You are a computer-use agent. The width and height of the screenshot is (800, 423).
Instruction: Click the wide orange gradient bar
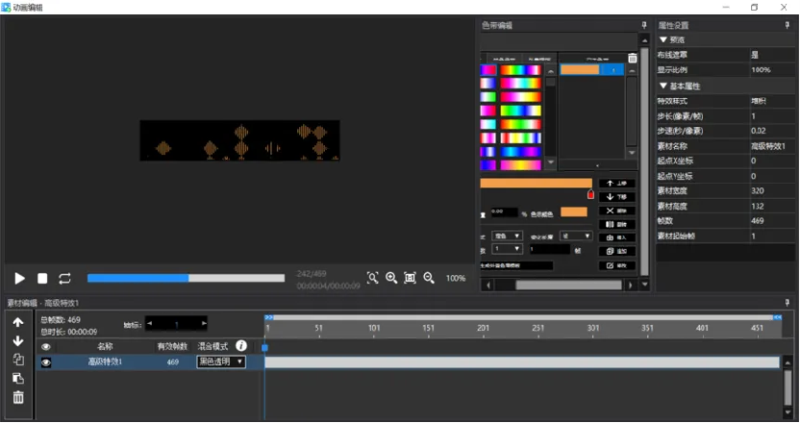tap(536, 183)
